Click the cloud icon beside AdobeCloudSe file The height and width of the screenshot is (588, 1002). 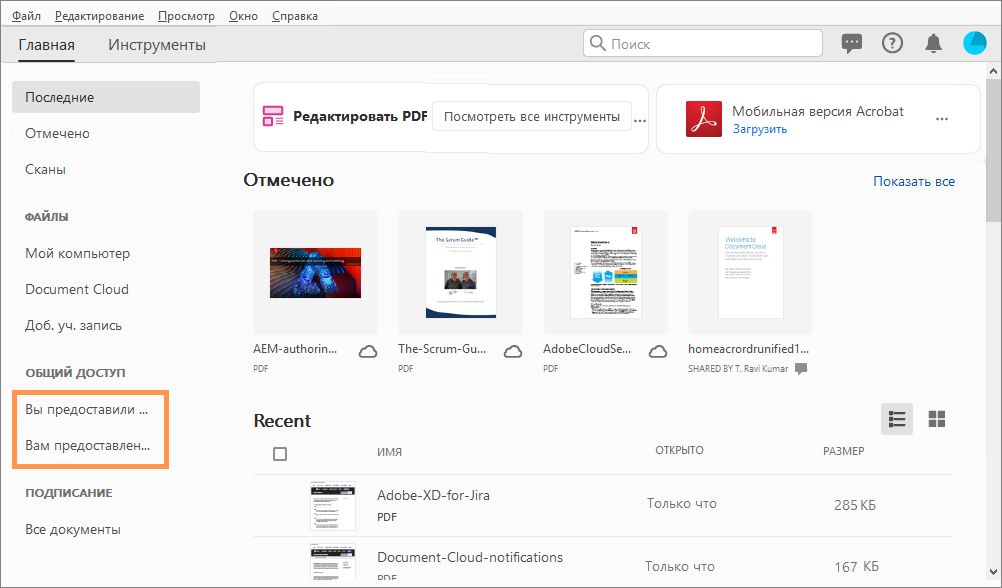point(658,352)
